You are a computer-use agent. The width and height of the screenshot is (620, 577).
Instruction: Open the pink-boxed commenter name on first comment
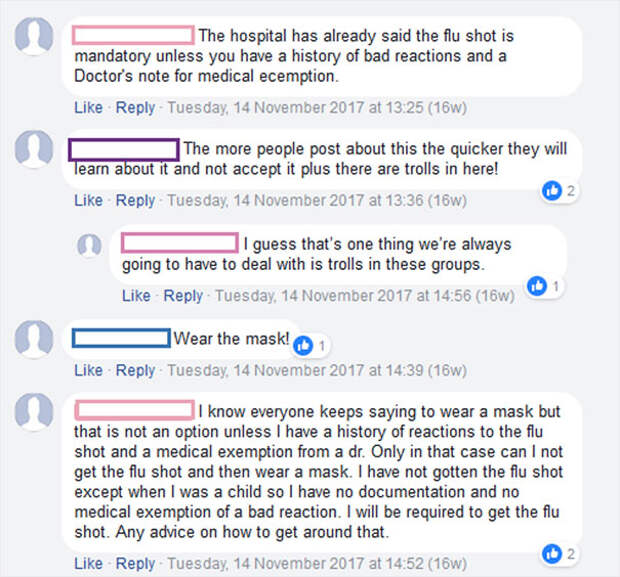click(x=133, y=35)
